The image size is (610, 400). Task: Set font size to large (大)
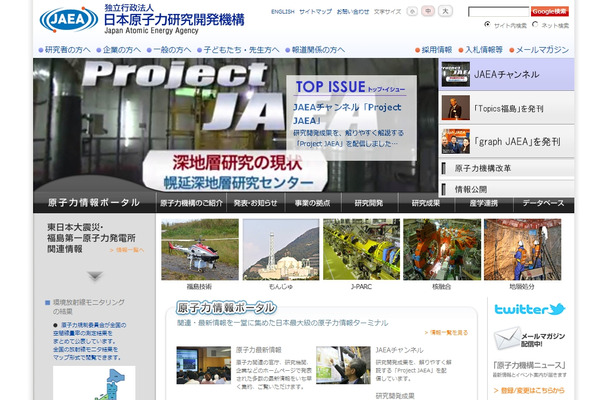click(x=445, y=11)
